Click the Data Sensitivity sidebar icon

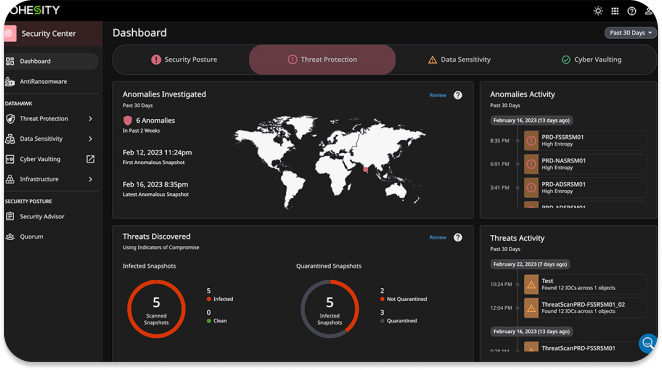(10, 139)
